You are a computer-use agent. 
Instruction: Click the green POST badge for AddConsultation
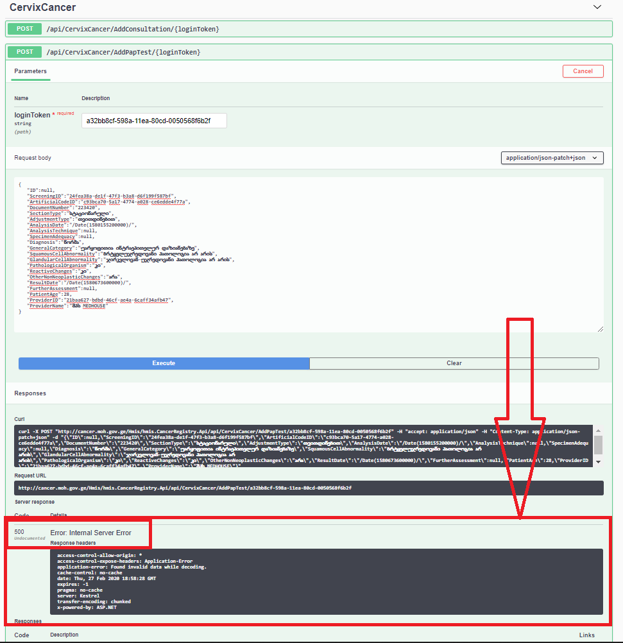click(23, 29)
